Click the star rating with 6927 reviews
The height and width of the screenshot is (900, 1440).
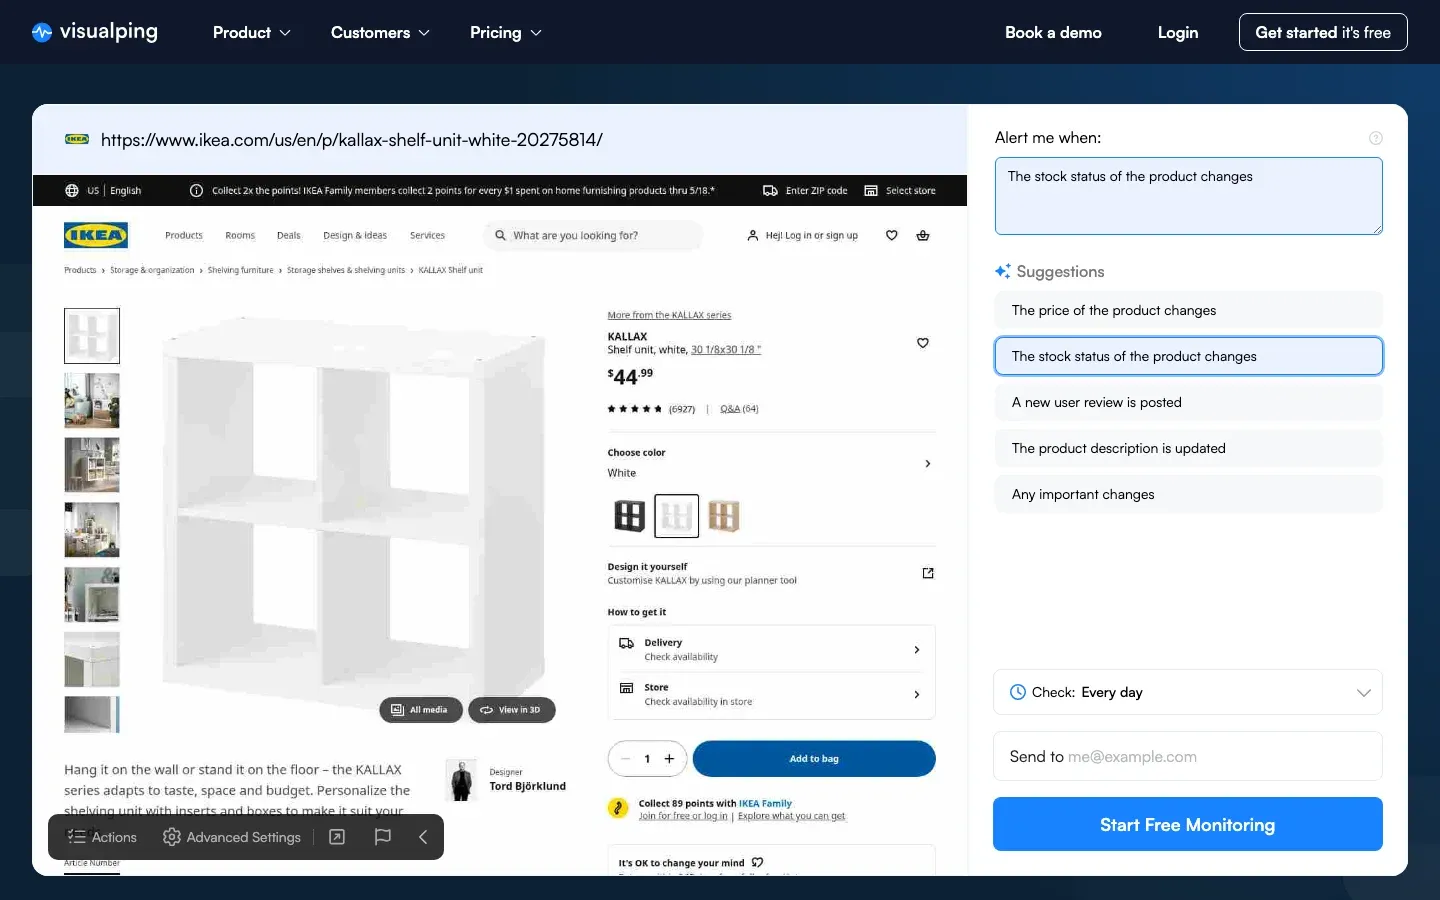(x=651, y=409)
